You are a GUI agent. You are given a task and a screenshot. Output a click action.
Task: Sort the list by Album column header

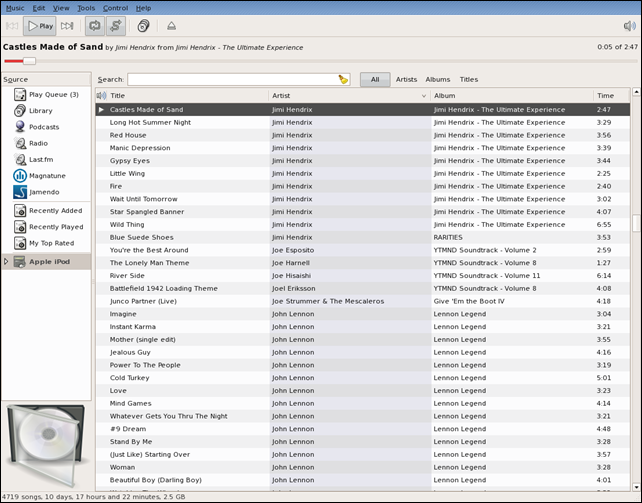pyautogui.click(x=510, y=95)
